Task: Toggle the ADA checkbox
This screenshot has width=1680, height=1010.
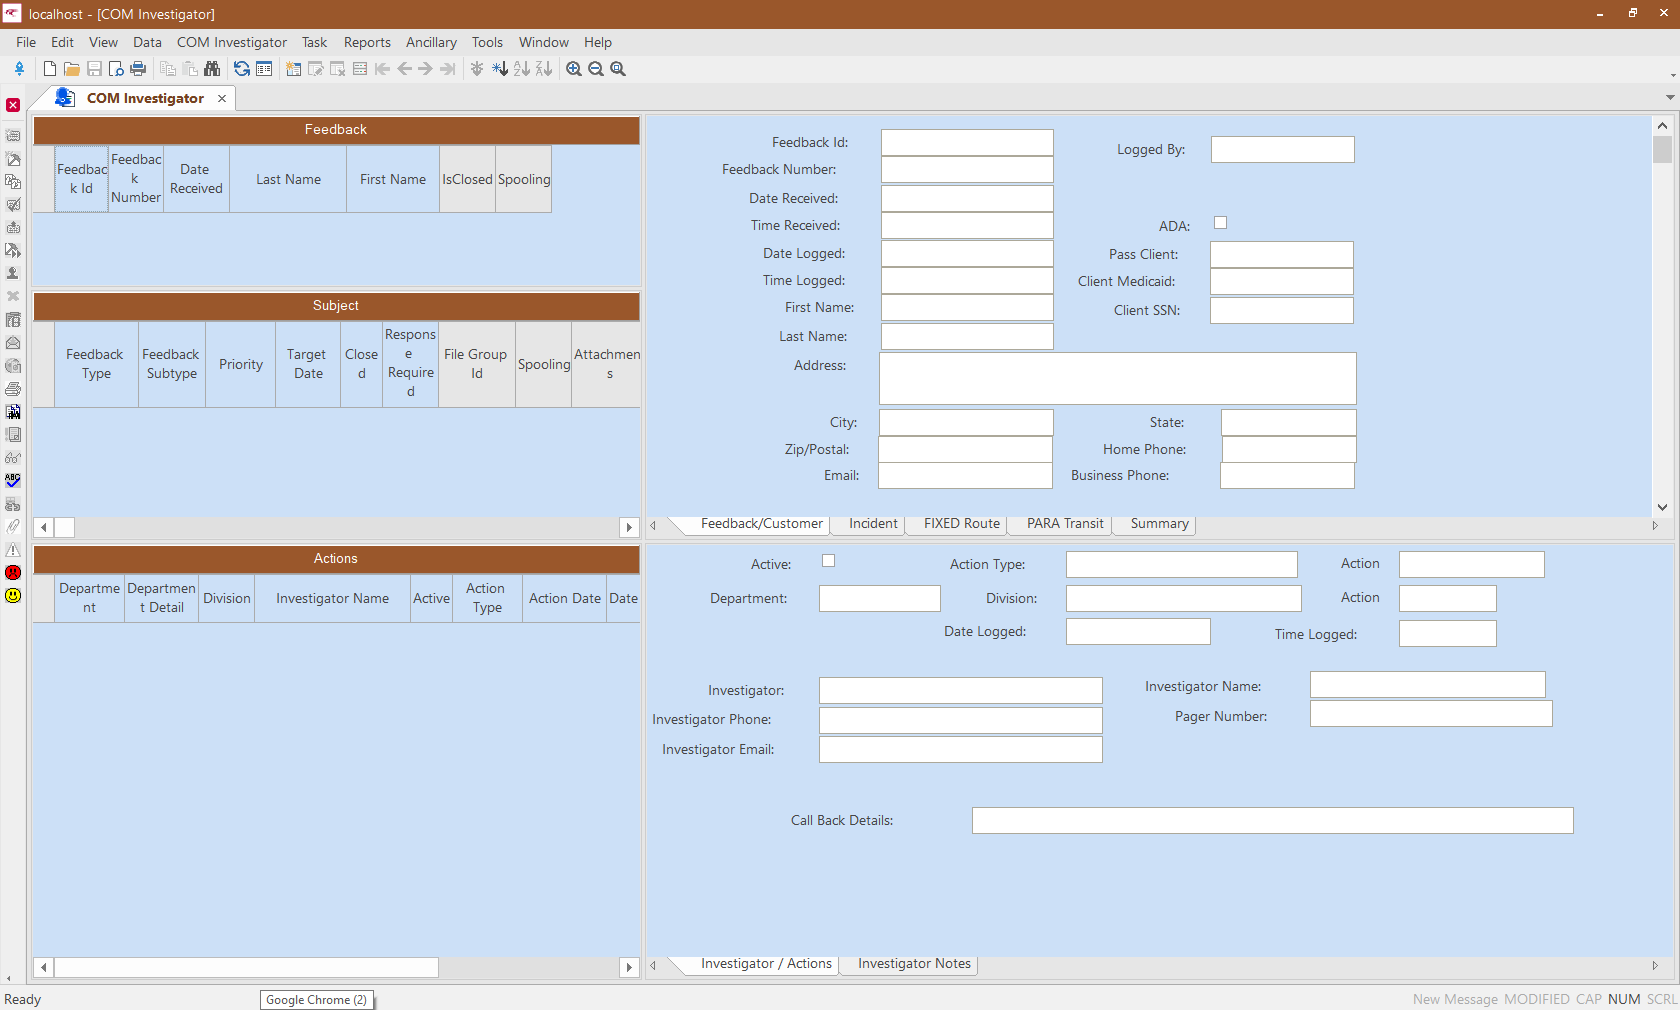Action: pyautogui.click(x=1220, y=222)
